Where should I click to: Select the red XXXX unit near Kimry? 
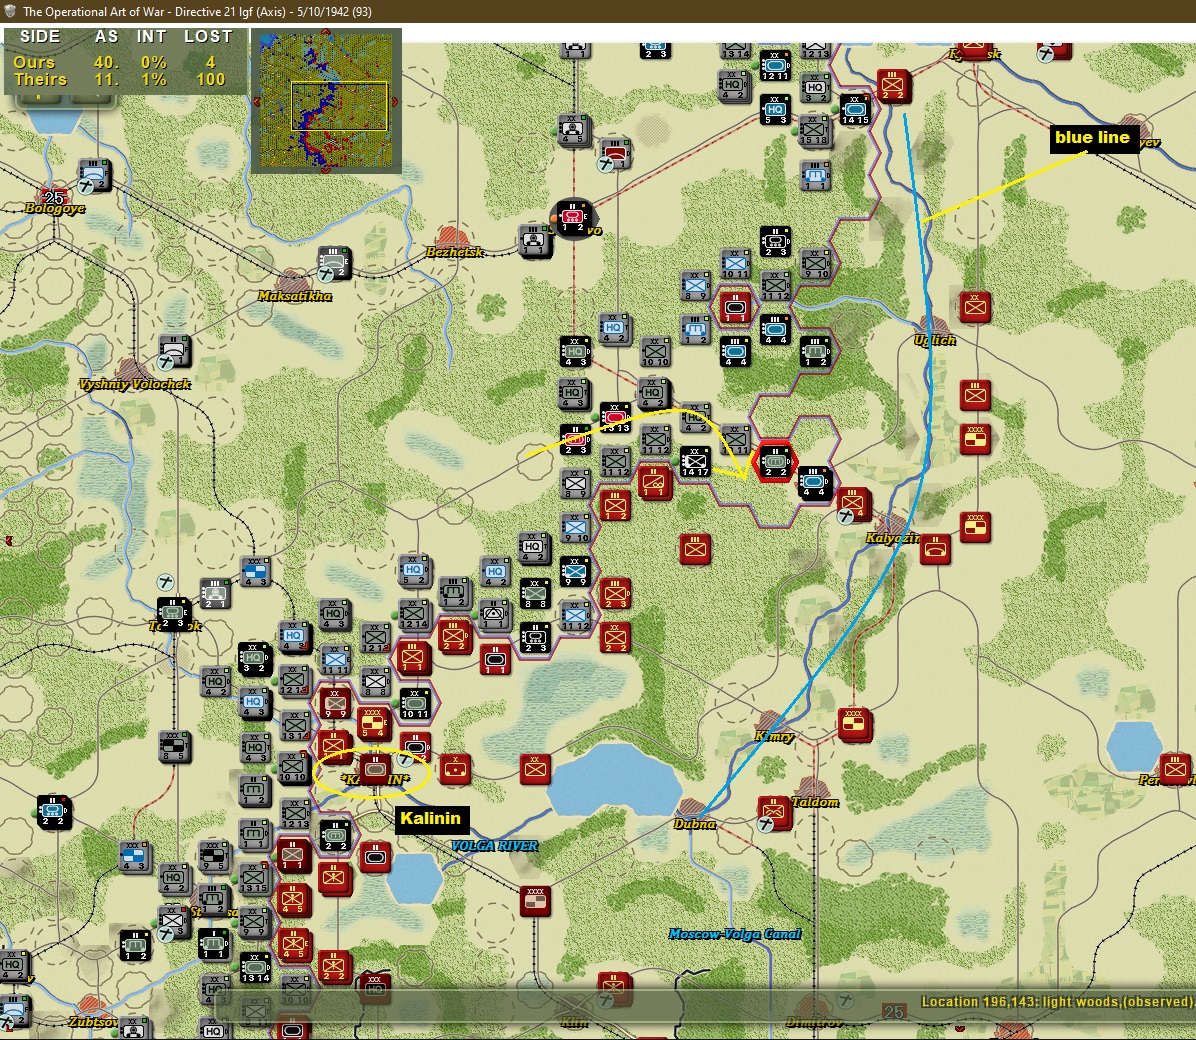[854, 723]
